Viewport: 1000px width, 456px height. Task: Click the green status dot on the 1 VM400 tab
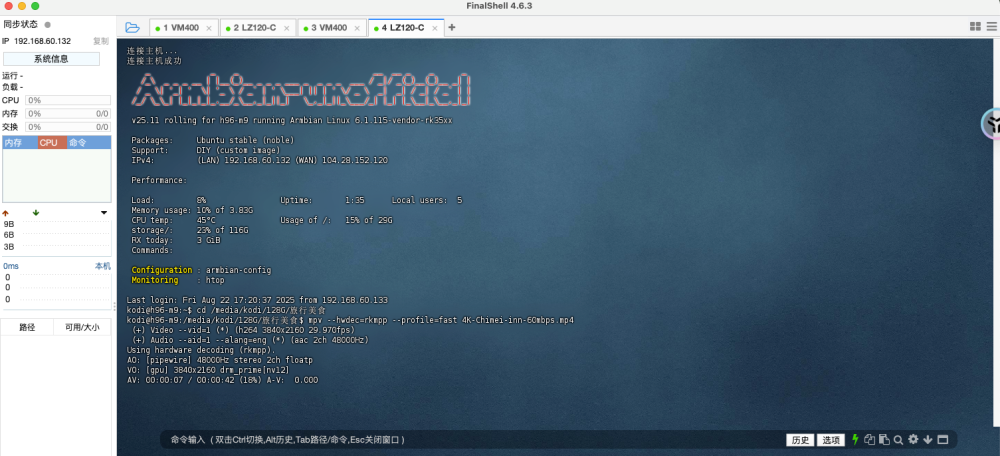pos(158,28)
